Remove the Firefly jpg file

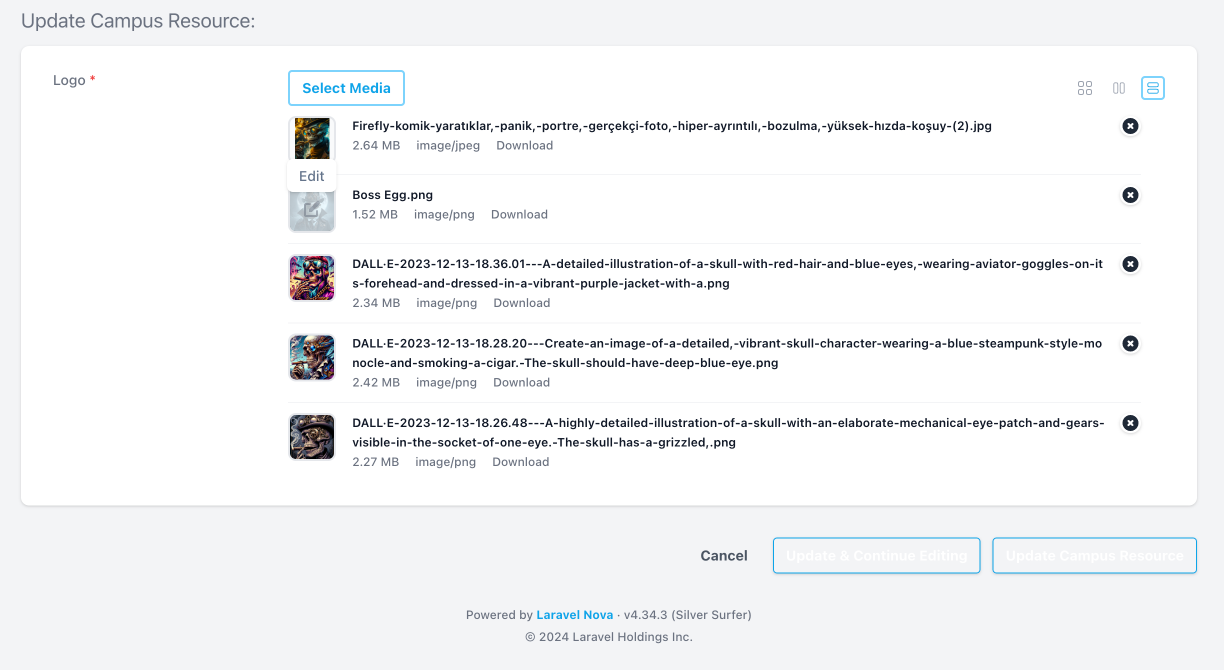[x=1130, y=126]
